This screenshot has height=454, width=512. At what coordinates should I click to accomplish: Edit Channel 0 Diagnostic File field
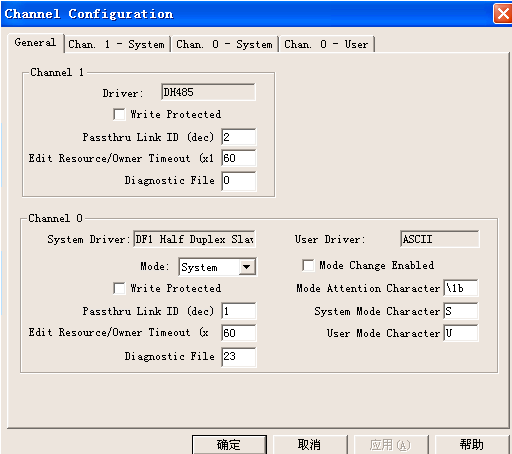(239, 357)
